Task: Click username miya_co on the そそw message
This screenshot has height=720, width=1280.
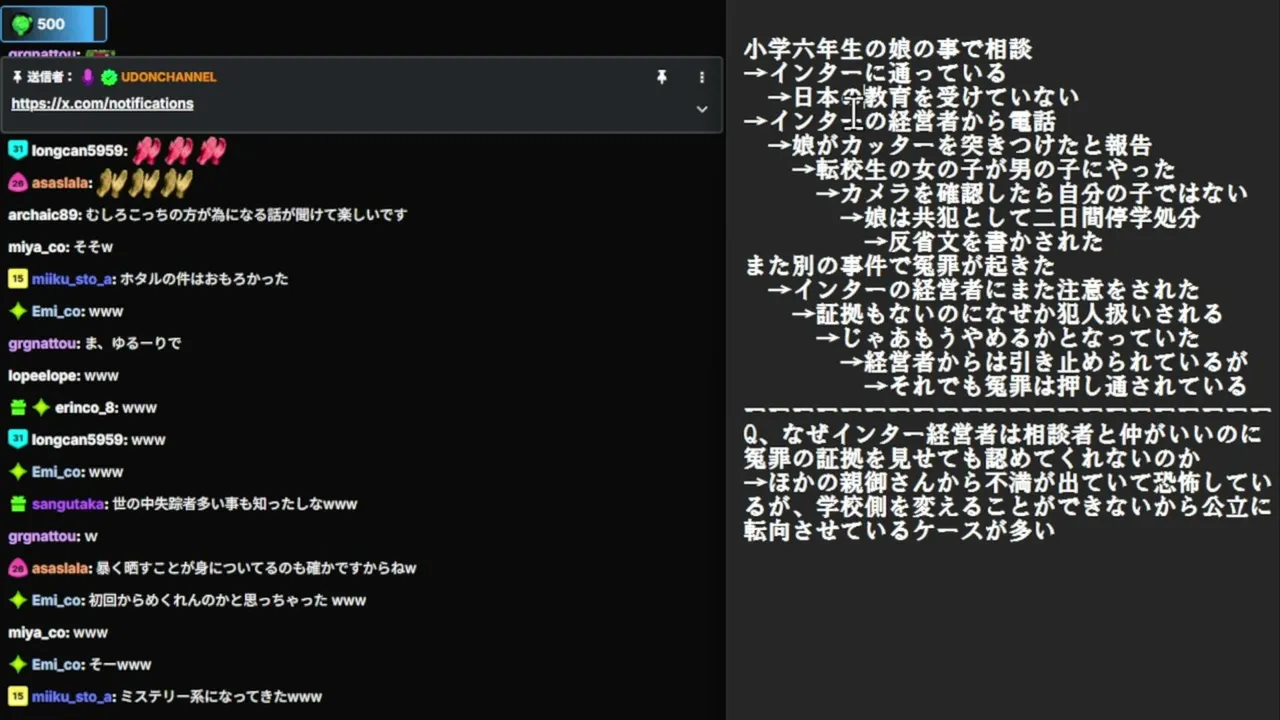Action: pyautogui.click(x=37, y=247)
